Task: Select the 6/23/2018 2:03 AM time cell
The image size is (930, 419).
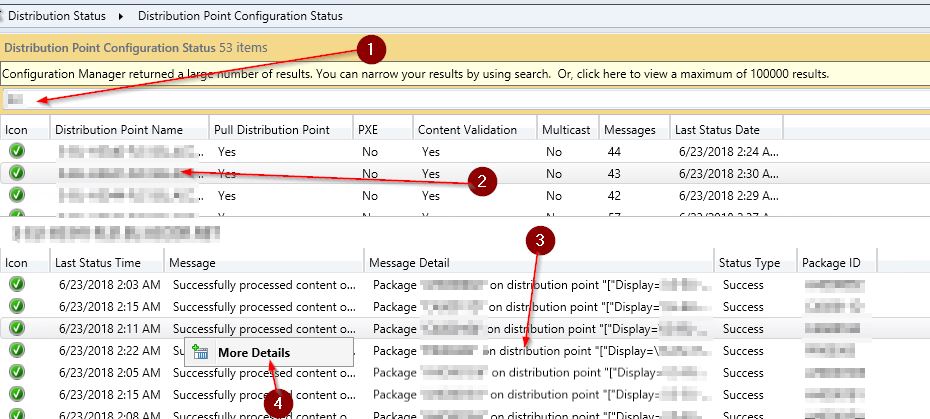Action: pyautogui.click(x=110, y=285)
